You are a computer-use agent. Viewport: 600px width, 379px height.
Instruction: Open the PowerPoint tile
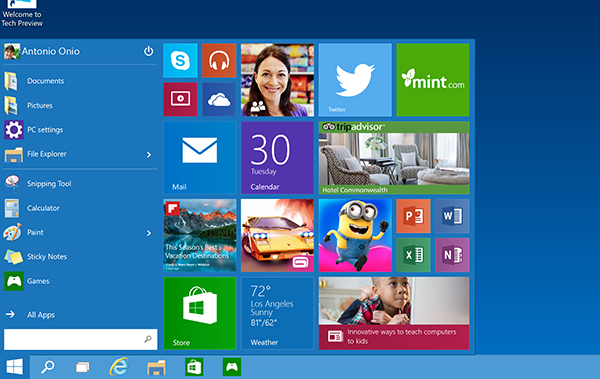[x=413, y=216]
